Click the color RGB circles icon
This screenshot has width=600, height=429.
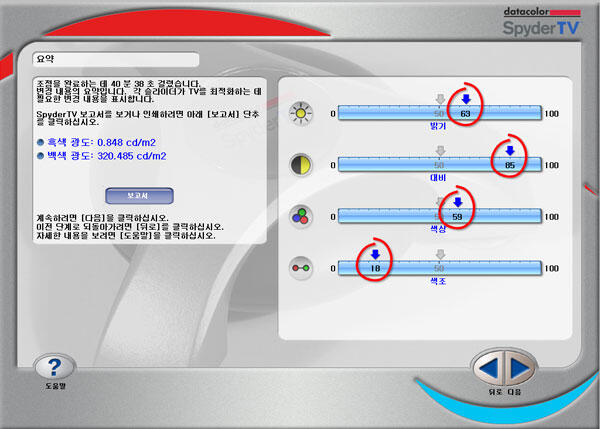tap(301, 217)
